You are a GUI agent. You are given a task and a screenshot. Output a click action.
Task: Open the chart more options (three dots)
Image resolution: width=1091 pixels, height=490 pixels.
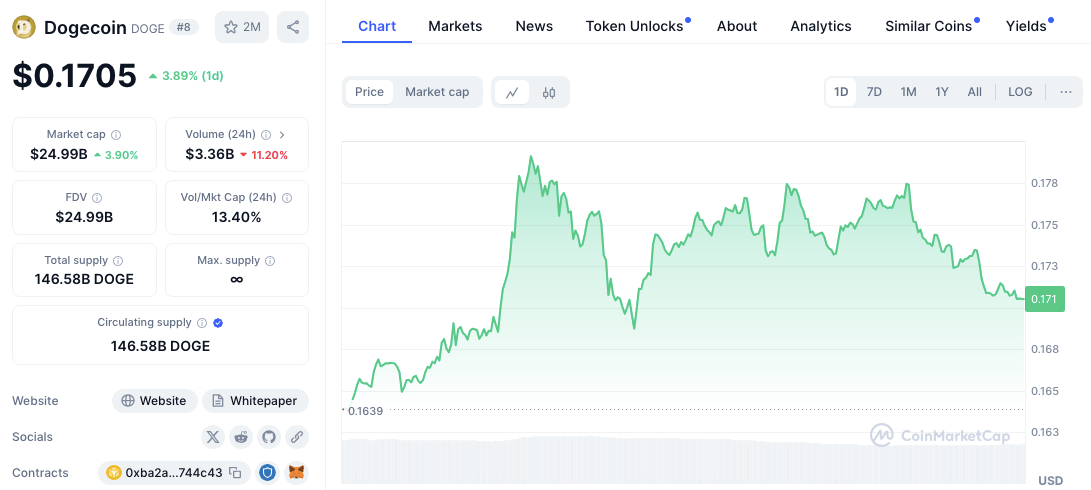click(1066, 92)
